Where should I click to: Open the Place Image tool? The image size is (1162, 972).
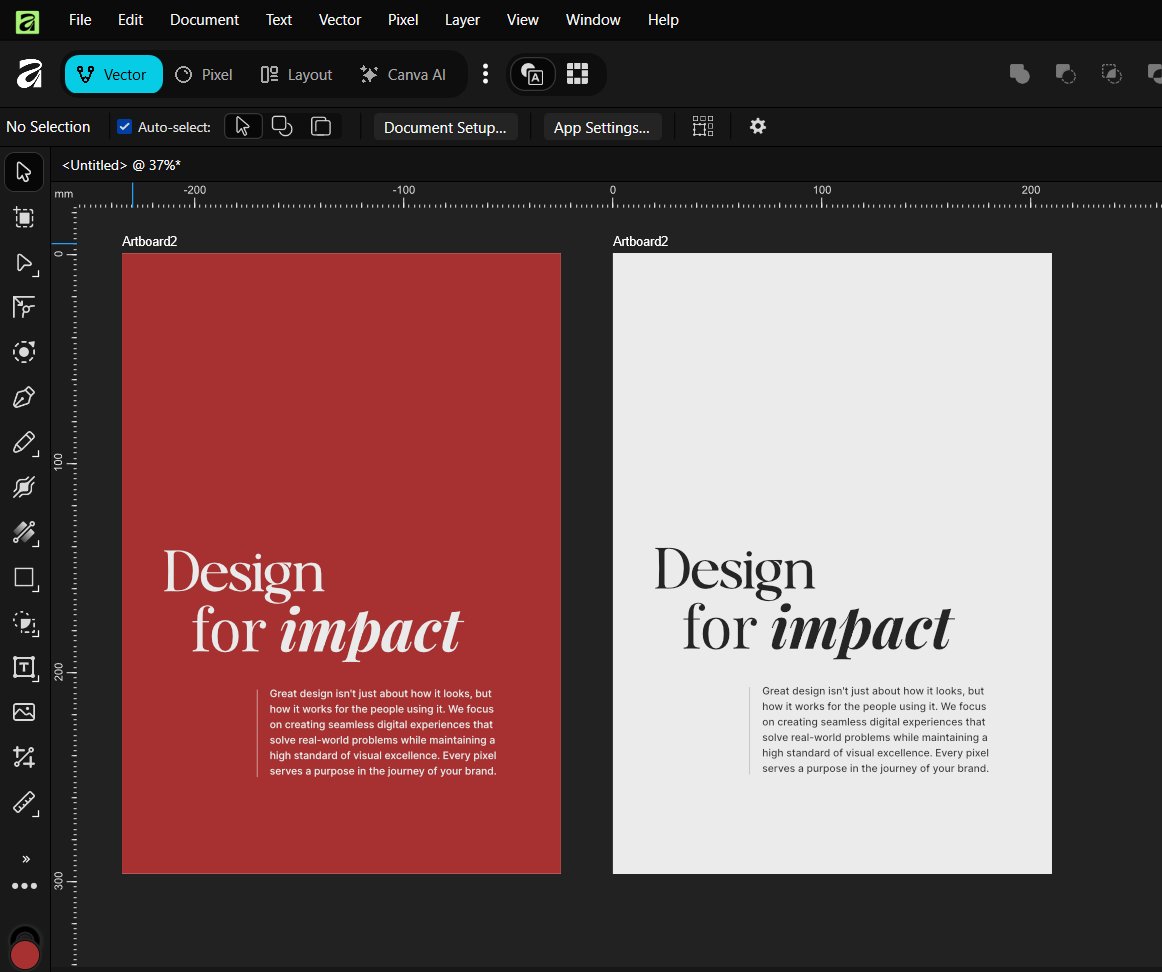pos(24,712)
